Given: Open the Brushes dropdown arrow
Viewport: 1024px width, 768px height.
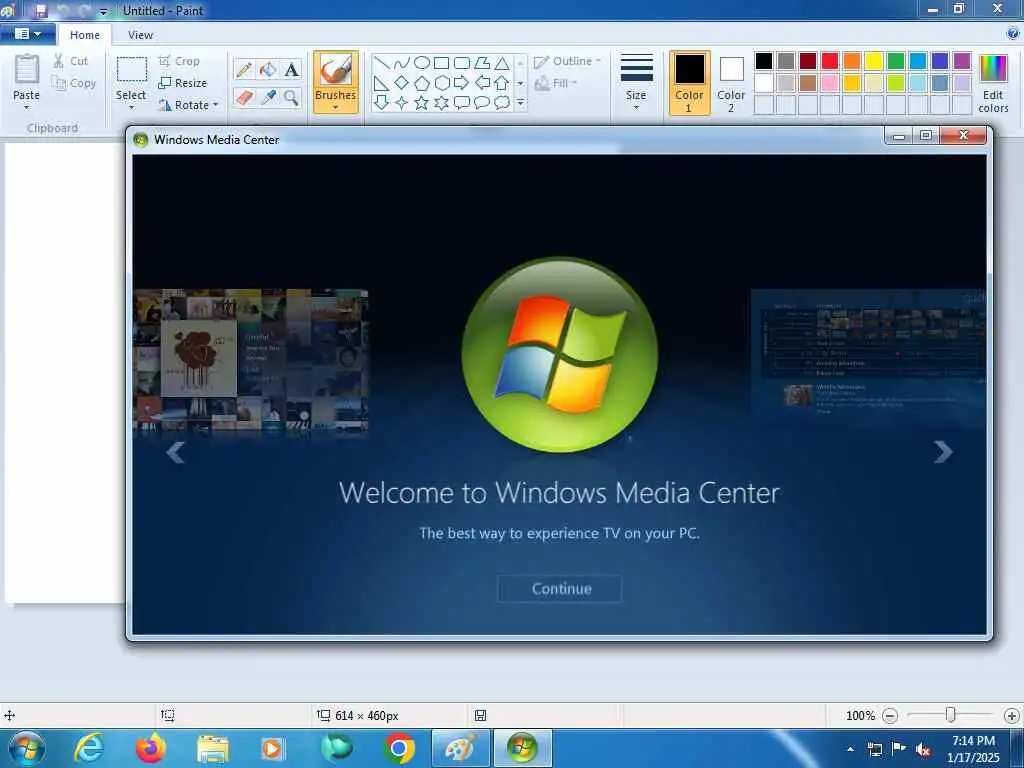Looking at the screenshot, I should 335,108.
